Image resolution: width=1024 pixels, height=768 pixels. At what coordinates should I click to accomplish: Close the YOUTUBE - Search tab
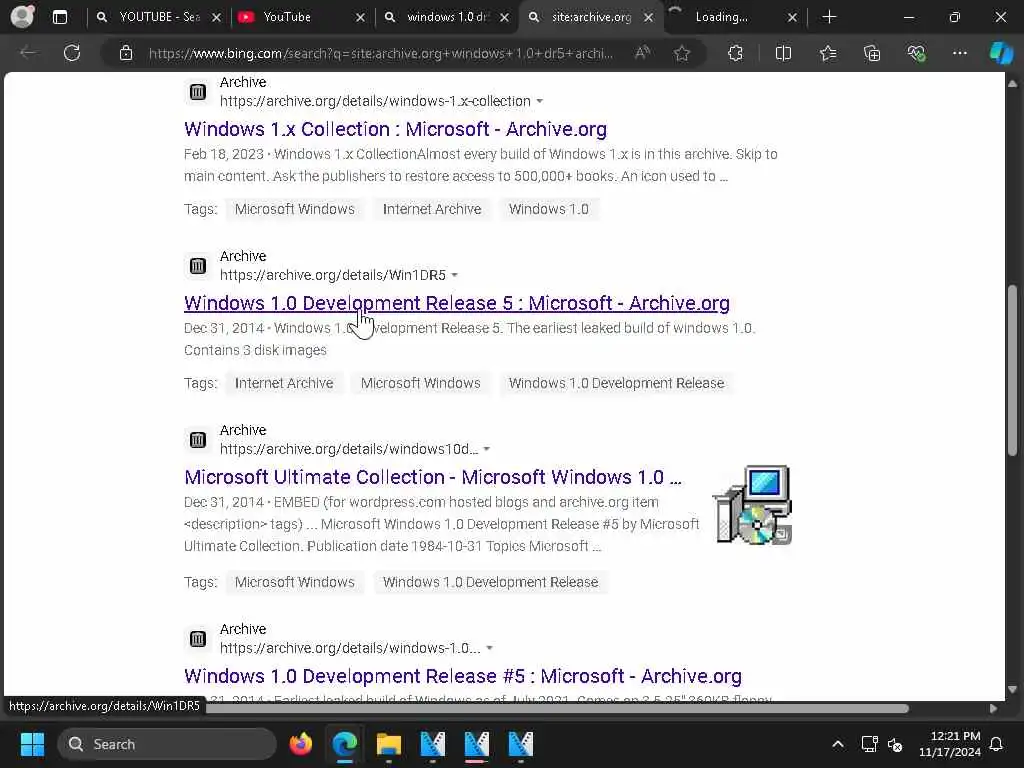point(217,18)
